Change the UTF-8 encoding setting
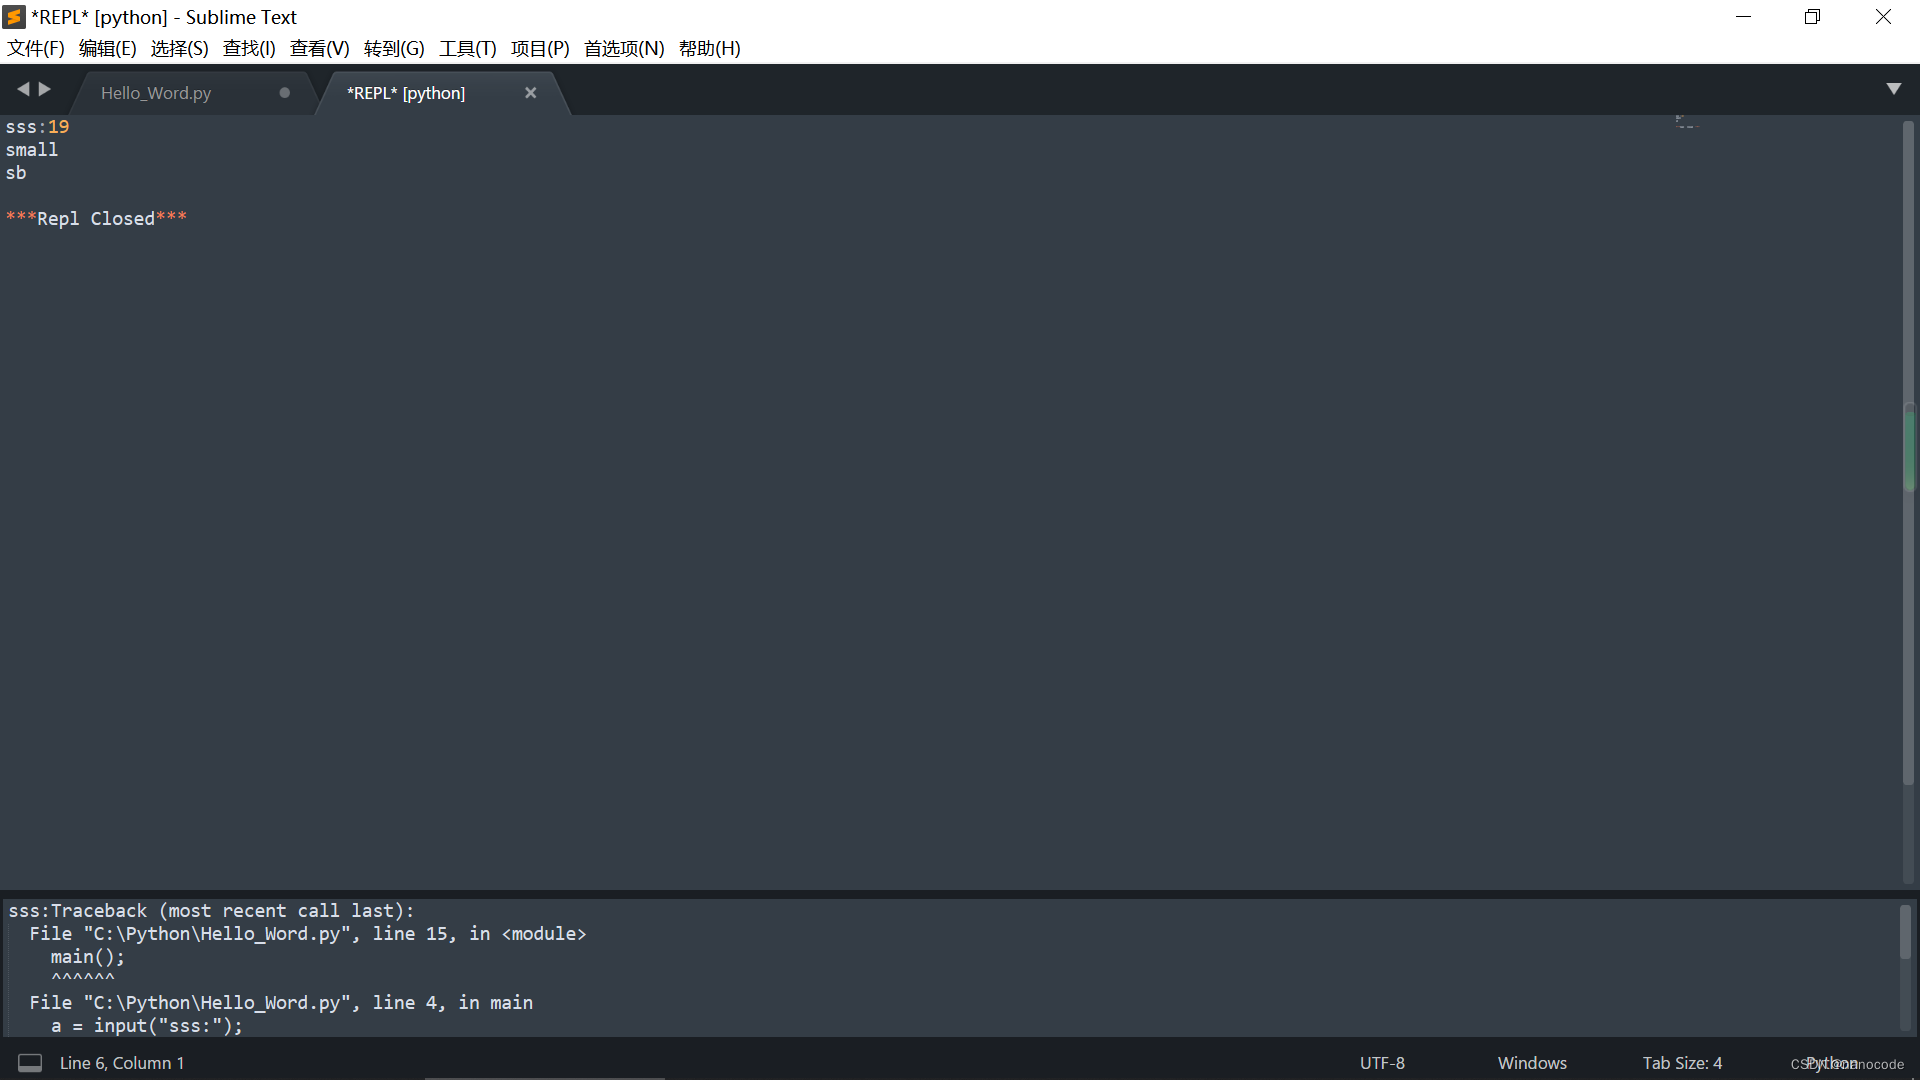Viewport: 1920px width, 1080px height. click(x=1382, y=1063)
